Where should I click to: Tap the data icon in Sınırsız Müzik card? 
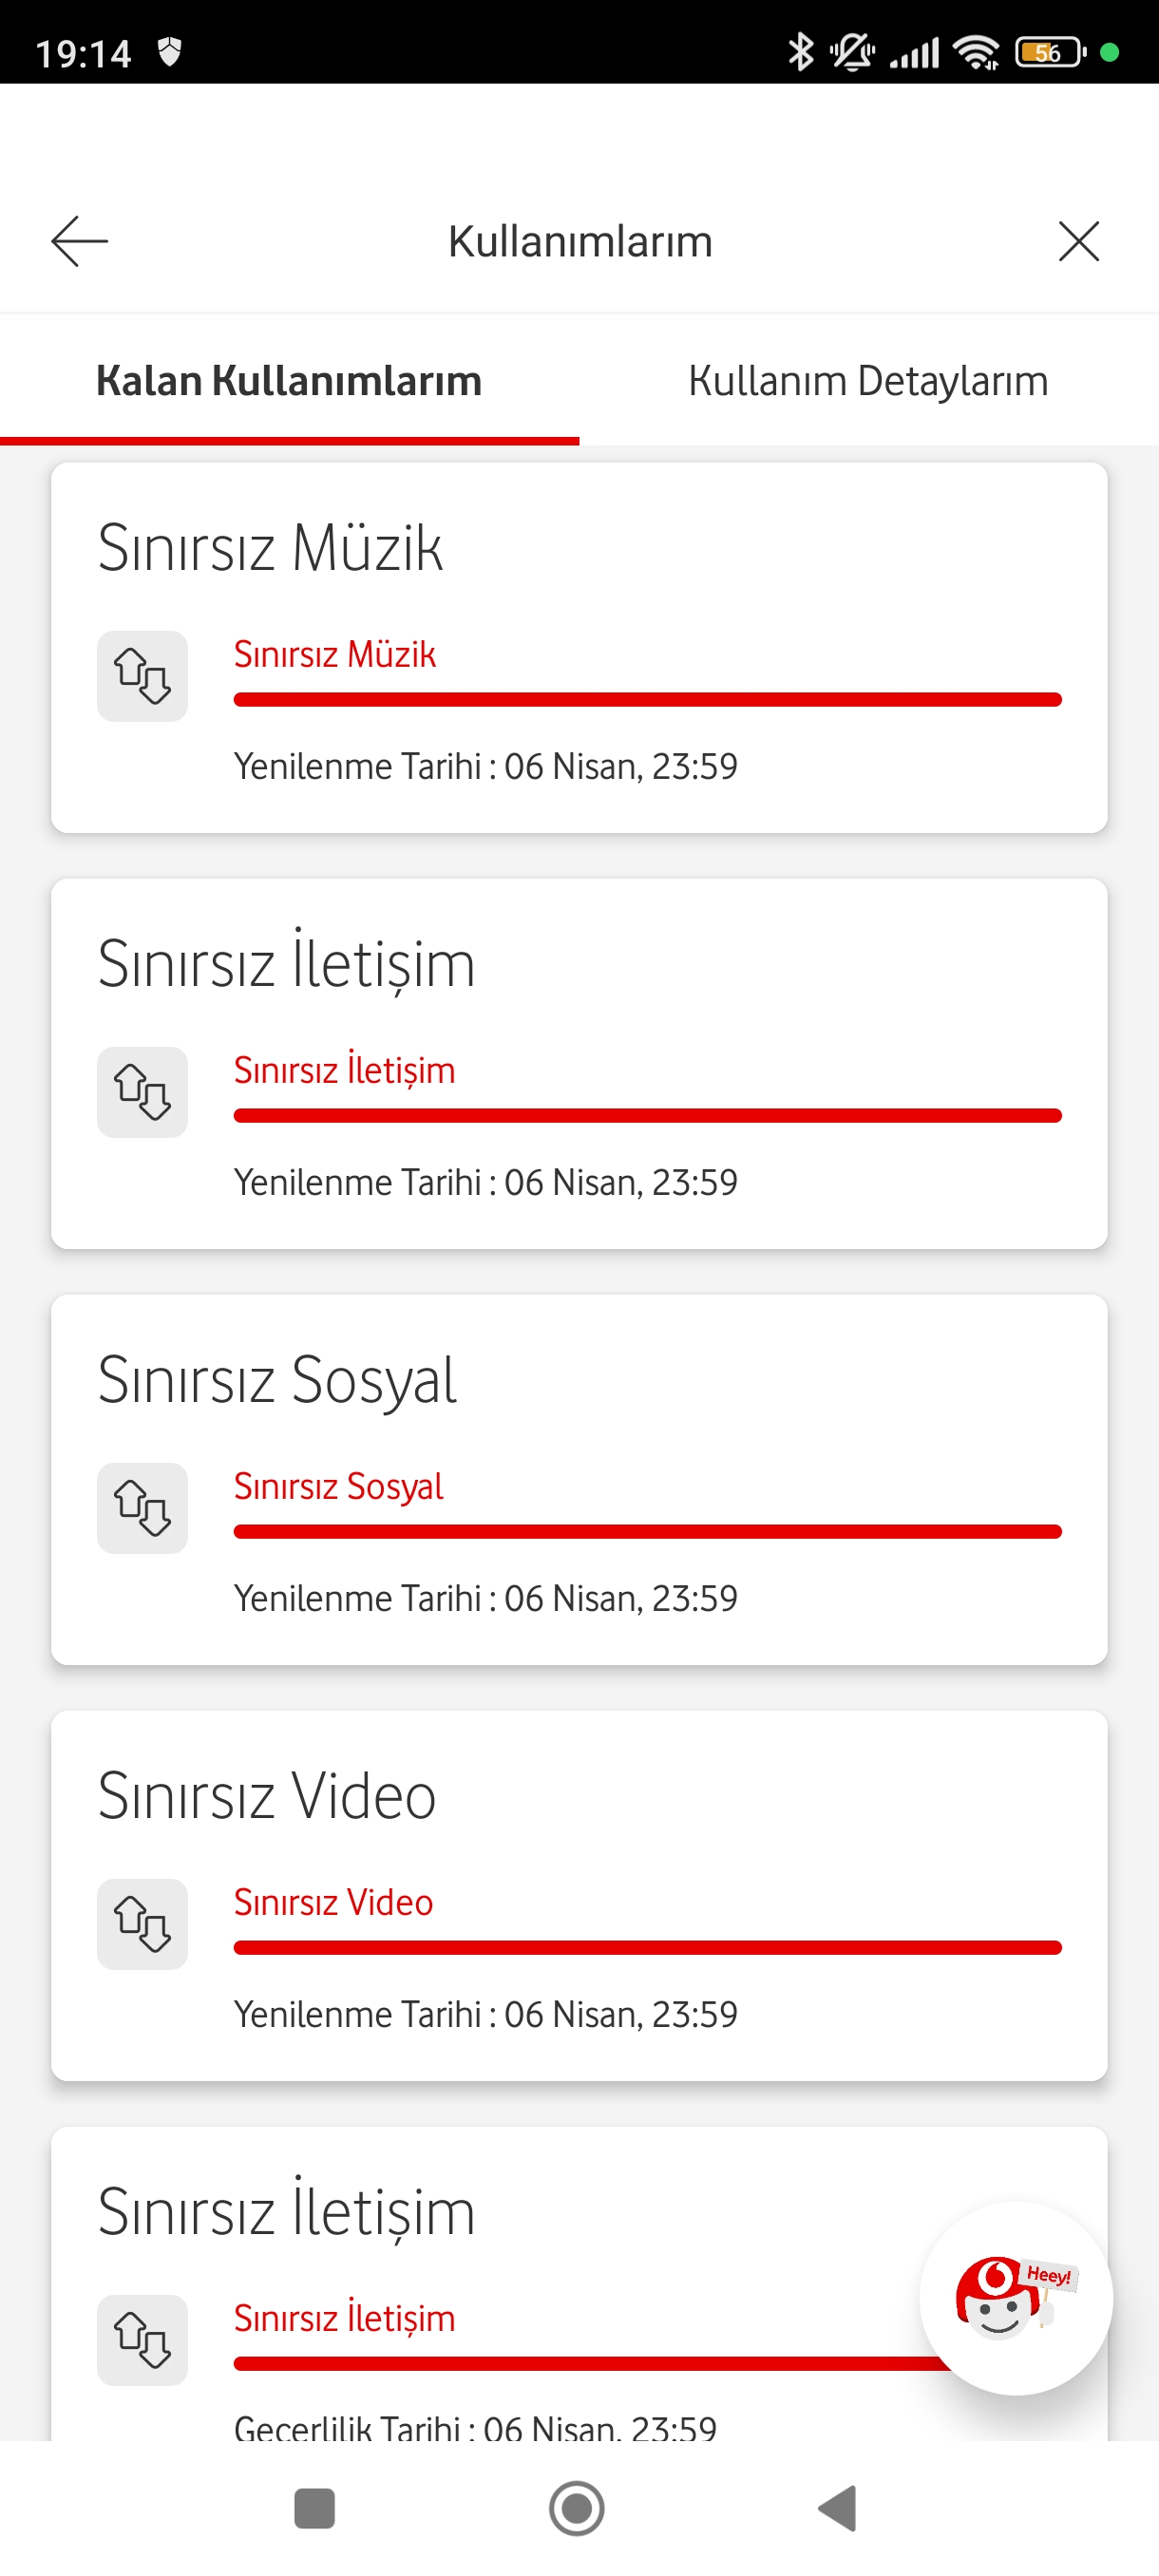[x=142, y=676]
